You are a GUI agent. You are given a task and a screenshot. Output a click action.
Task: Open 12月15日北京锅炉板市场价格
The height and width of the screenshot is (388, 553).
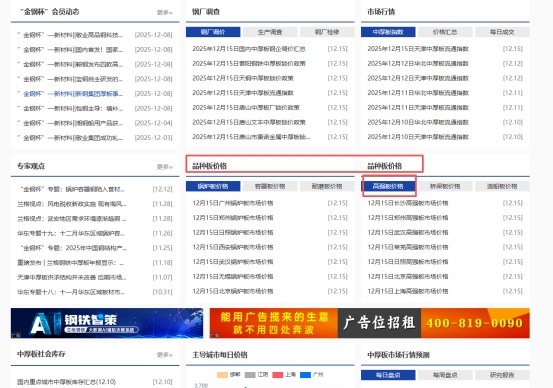tap(233, 291)
